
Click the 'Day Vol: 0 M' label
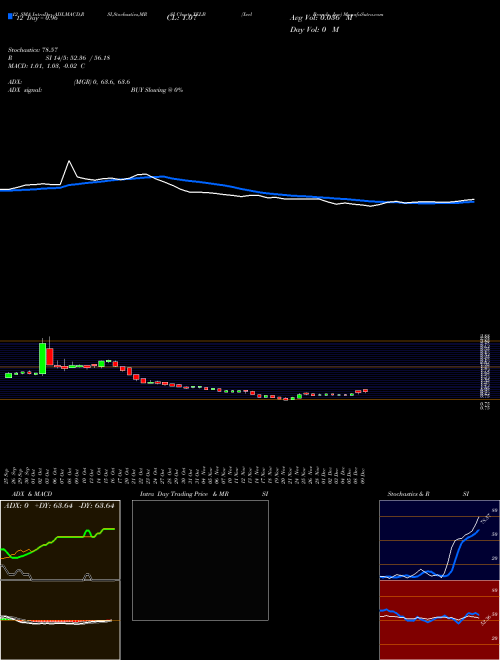point(314,30)
